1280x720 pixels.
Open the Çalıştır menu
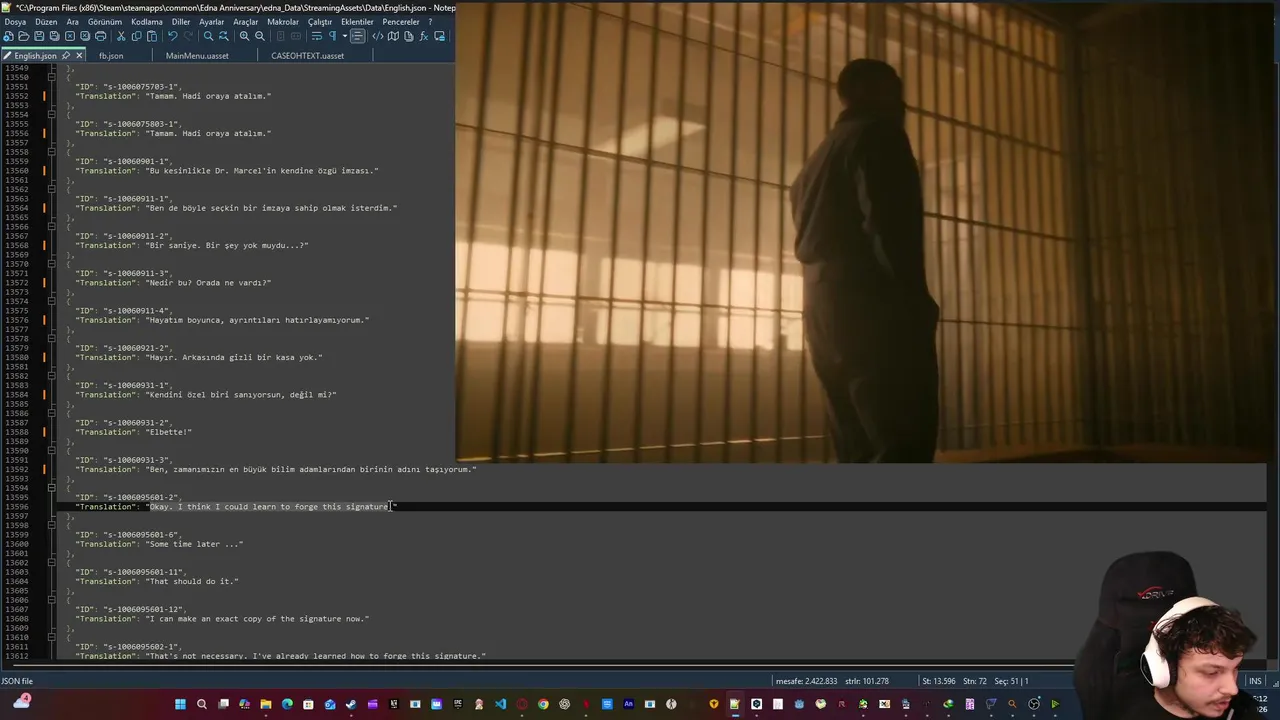click(x=320, y=22)
